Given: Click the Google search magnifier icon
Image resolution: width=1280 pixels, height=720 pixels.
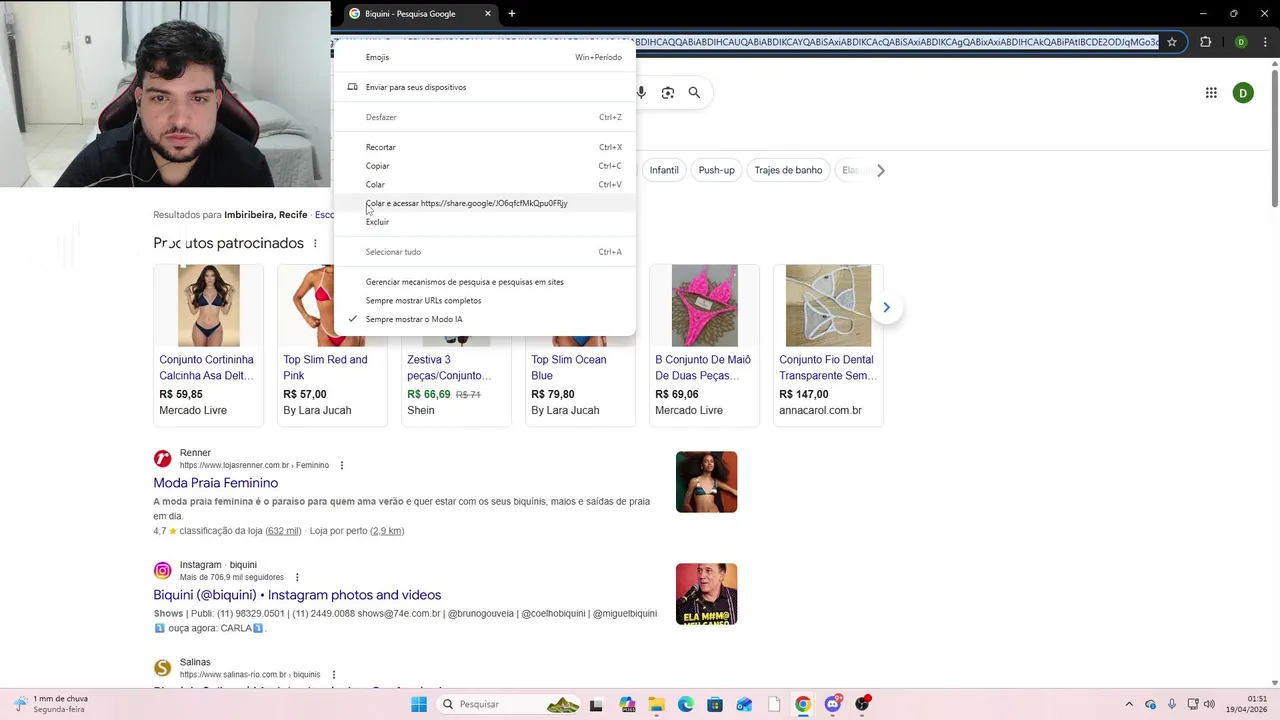Looking at the screenshot, I should [x=694, y=92].
